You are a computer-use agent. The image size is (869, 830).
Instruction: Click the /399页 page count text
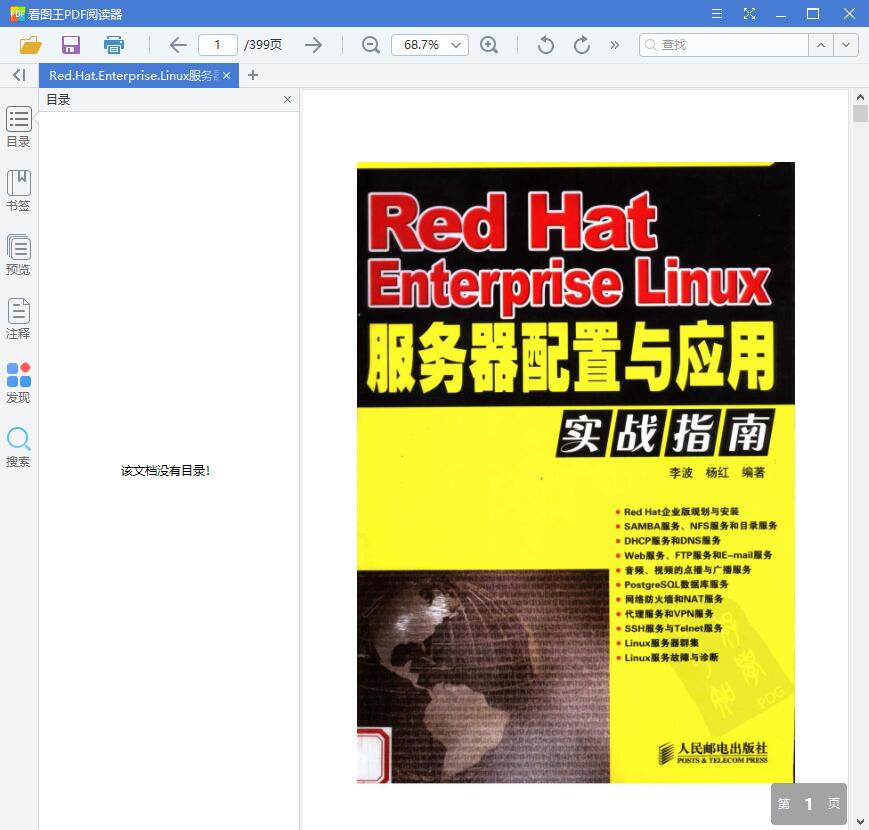click(x=263, y=45)
